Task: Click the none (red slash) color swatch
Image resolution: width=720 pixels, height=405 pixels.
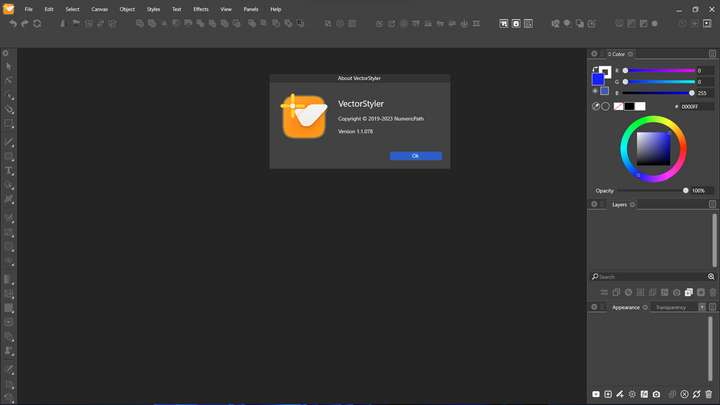Action: (619, 107)
